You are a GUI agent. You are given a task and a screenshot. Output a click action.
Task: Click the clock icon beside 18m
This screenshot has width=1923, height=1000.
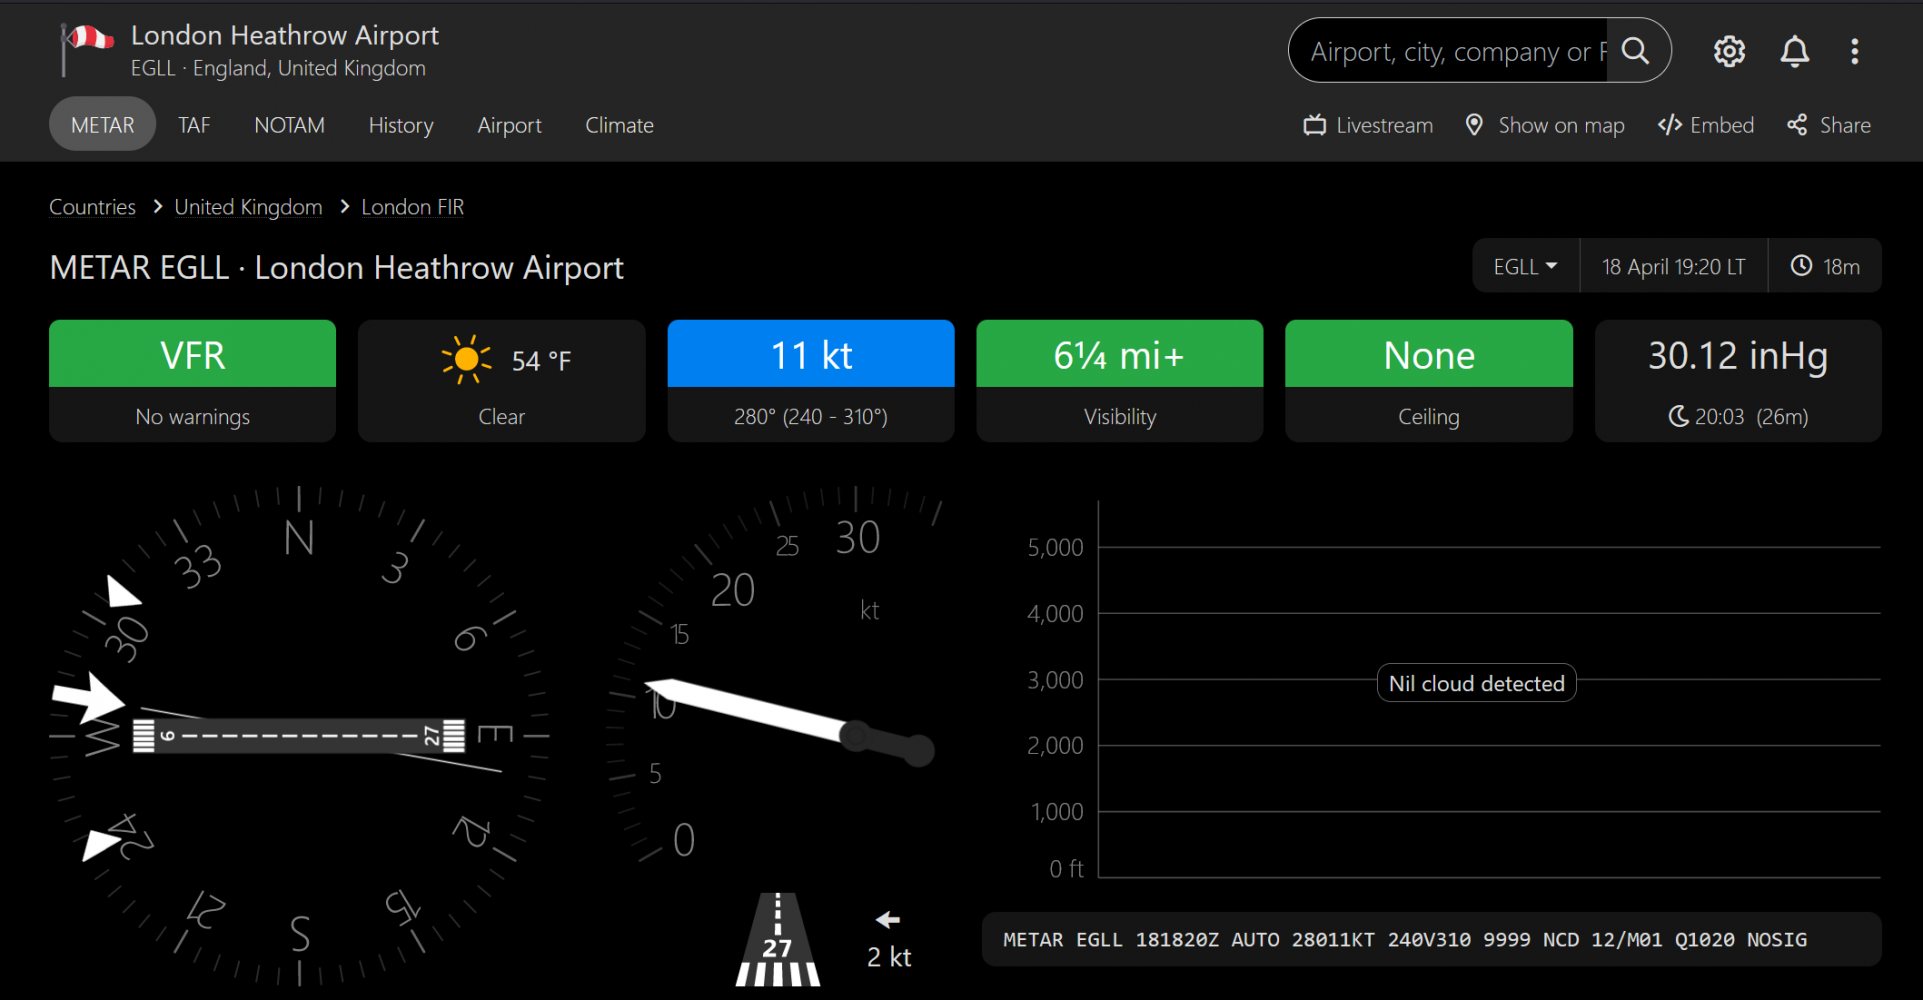tap(1801, 266)
